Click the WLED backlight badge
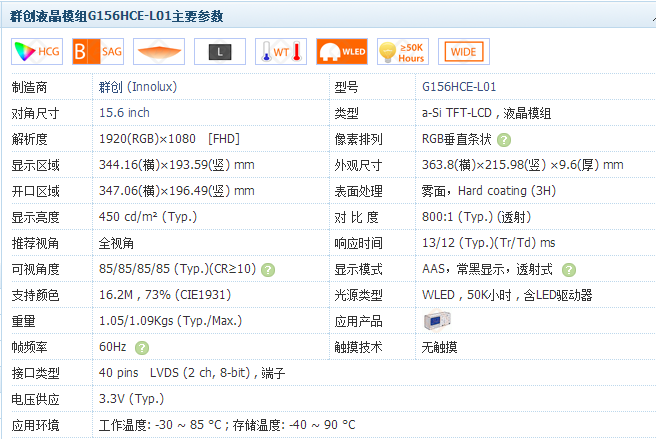The width and height of the screenshot is (656, 439). pos(341,51)
